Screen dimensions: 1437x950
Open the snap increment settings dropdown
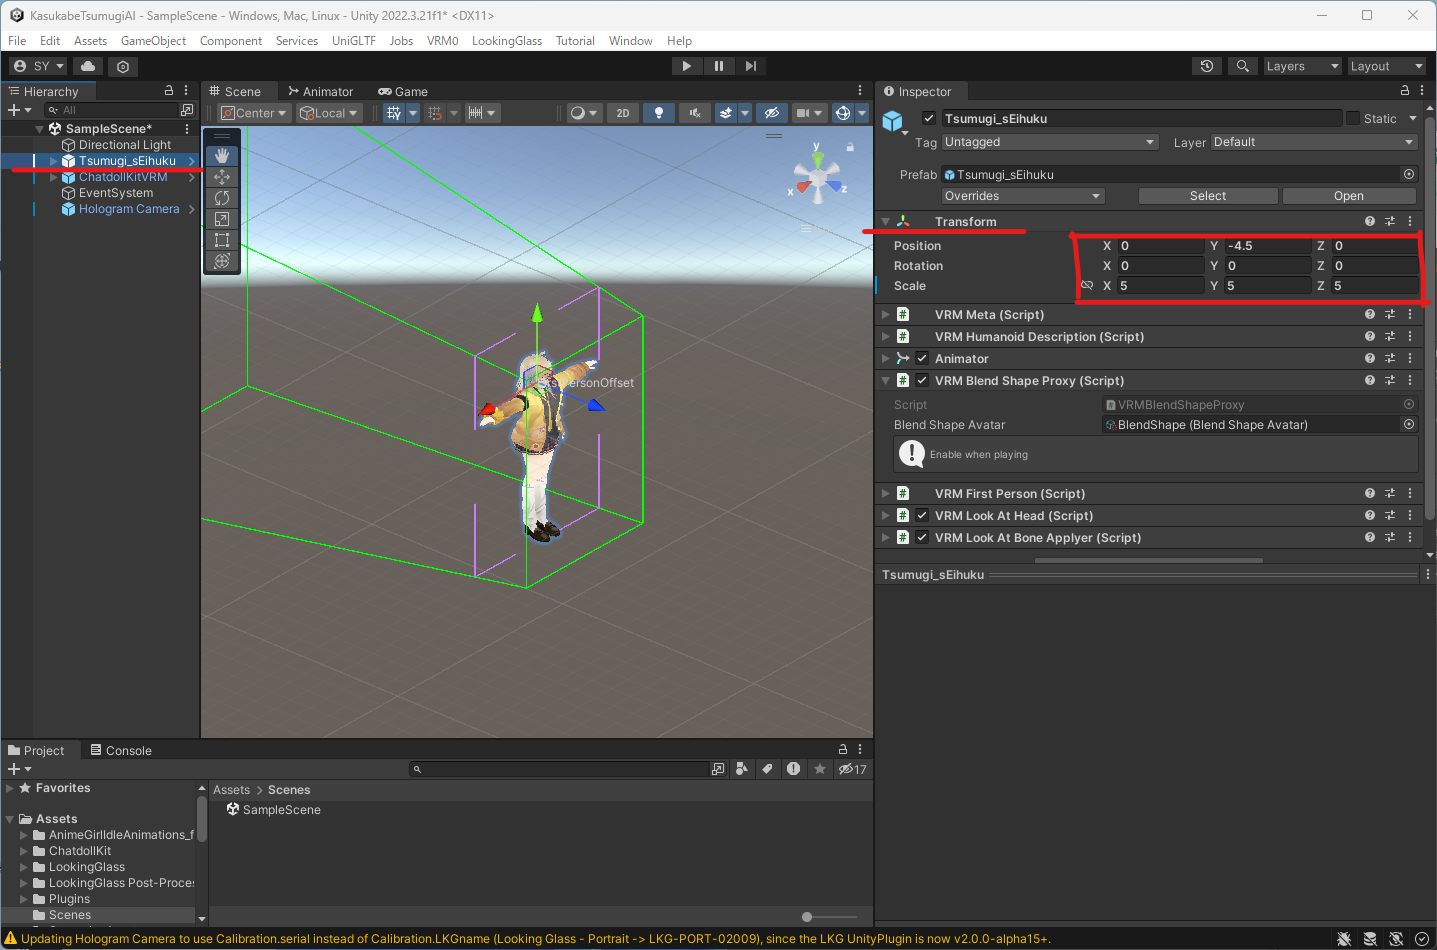click(x=482, y=113)
